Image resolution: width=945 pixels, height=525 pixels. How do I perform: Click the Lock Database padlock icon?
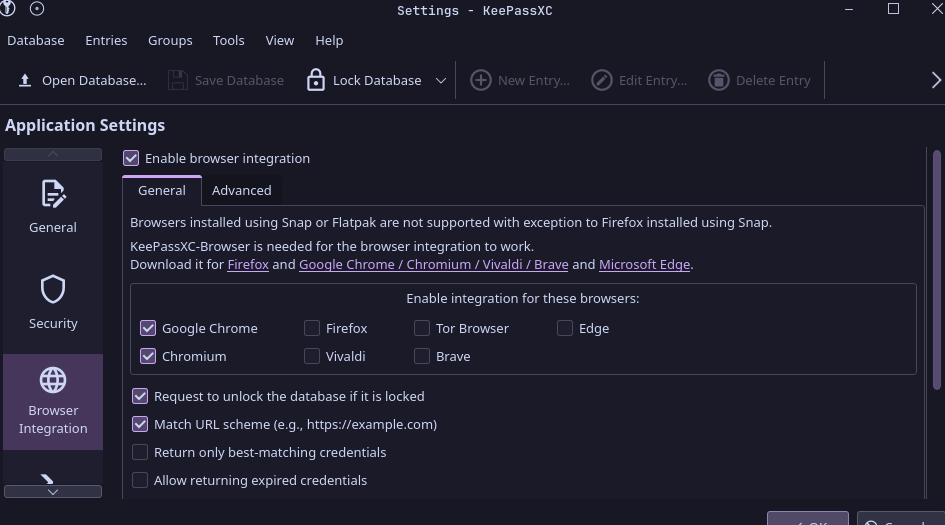(x=316, y=80)
